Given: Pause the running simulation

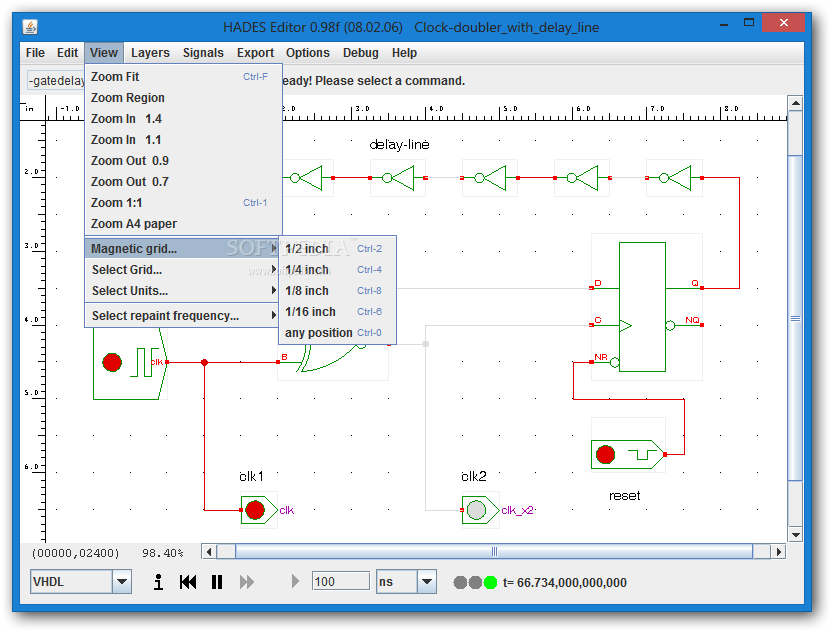Looking at the screenshot, I should tap(217, 582).
